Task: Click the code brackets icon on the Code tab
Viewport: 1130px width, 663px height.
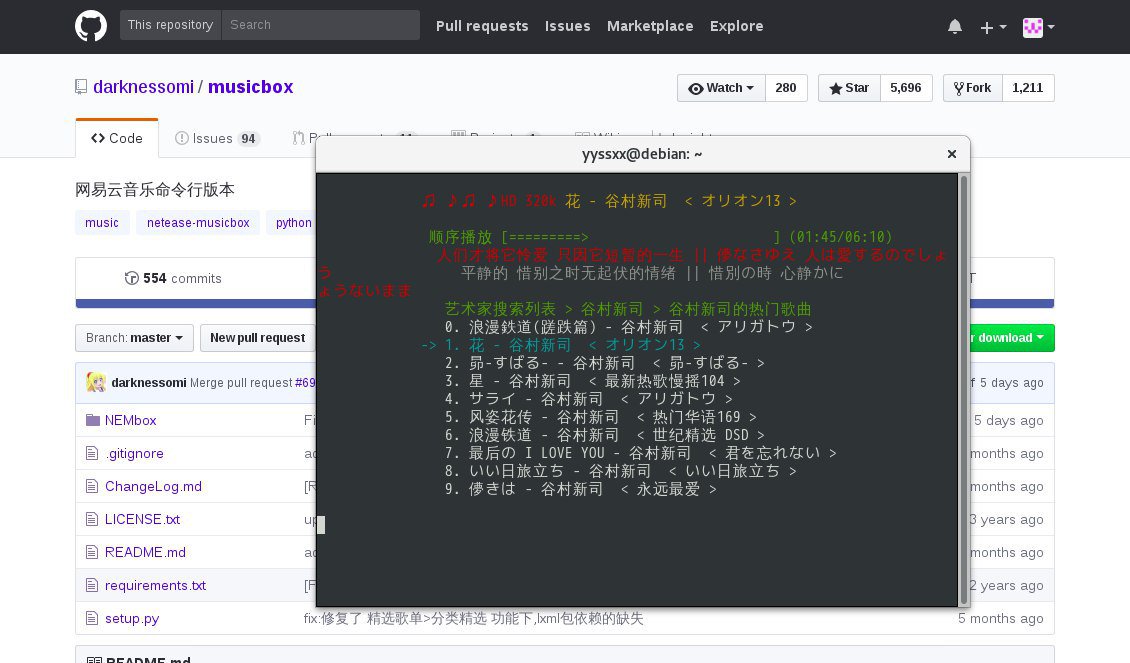Action: 97,138
